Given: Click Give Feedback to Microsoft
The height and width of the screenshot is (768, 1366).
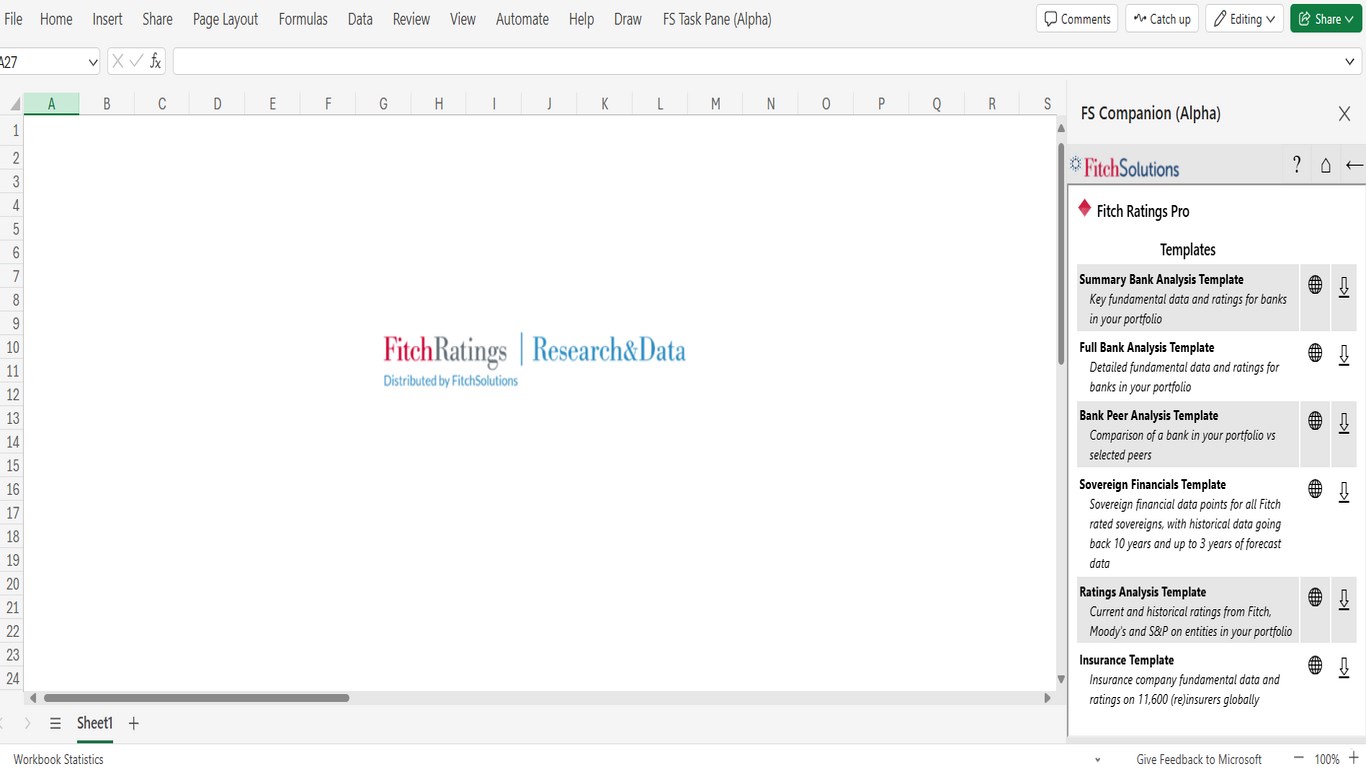Looking at the screenshot, I should pos(1199,759).
